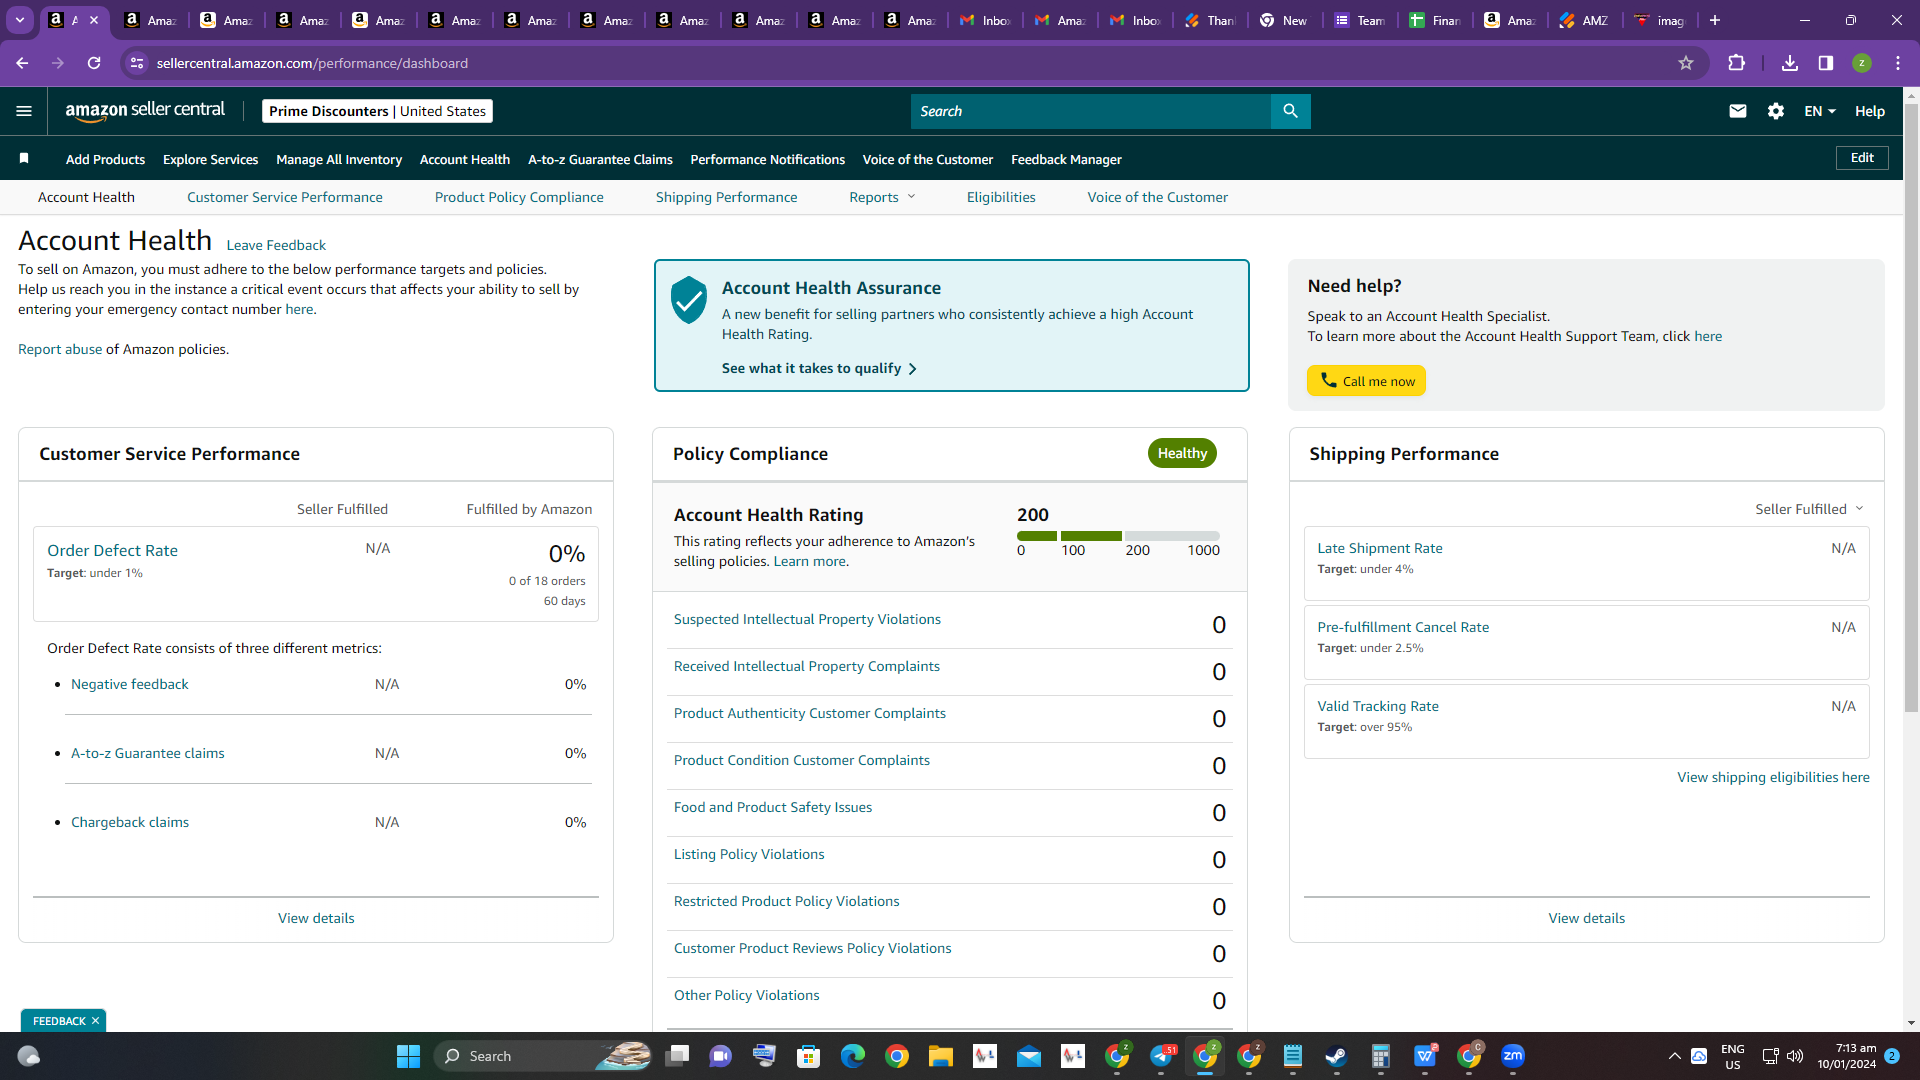This screenshot has height=1080, width=1920.
Task: Click the Account Health Rating progress bar
Action: [x=1118, y=536]
